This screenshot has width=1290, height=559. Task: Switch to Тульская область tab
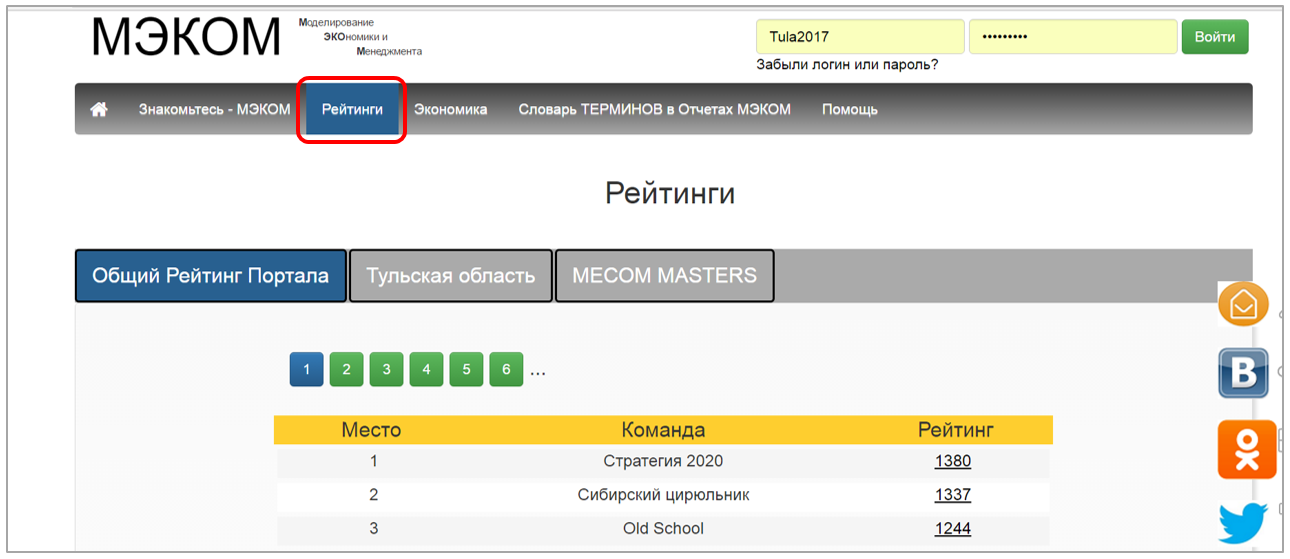pyautogui.click(x=450, y=276)
